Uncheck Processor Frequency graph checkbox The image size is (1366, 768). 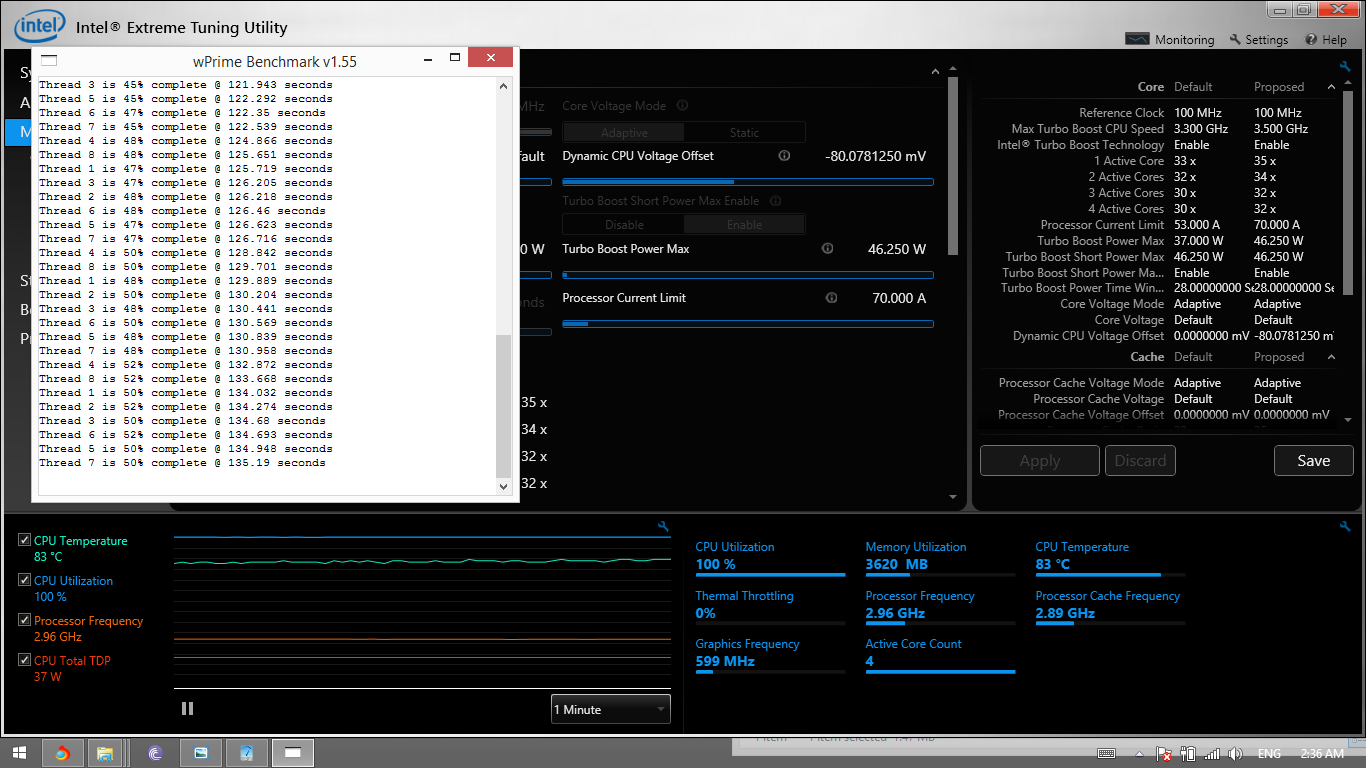tap(24, 620)
